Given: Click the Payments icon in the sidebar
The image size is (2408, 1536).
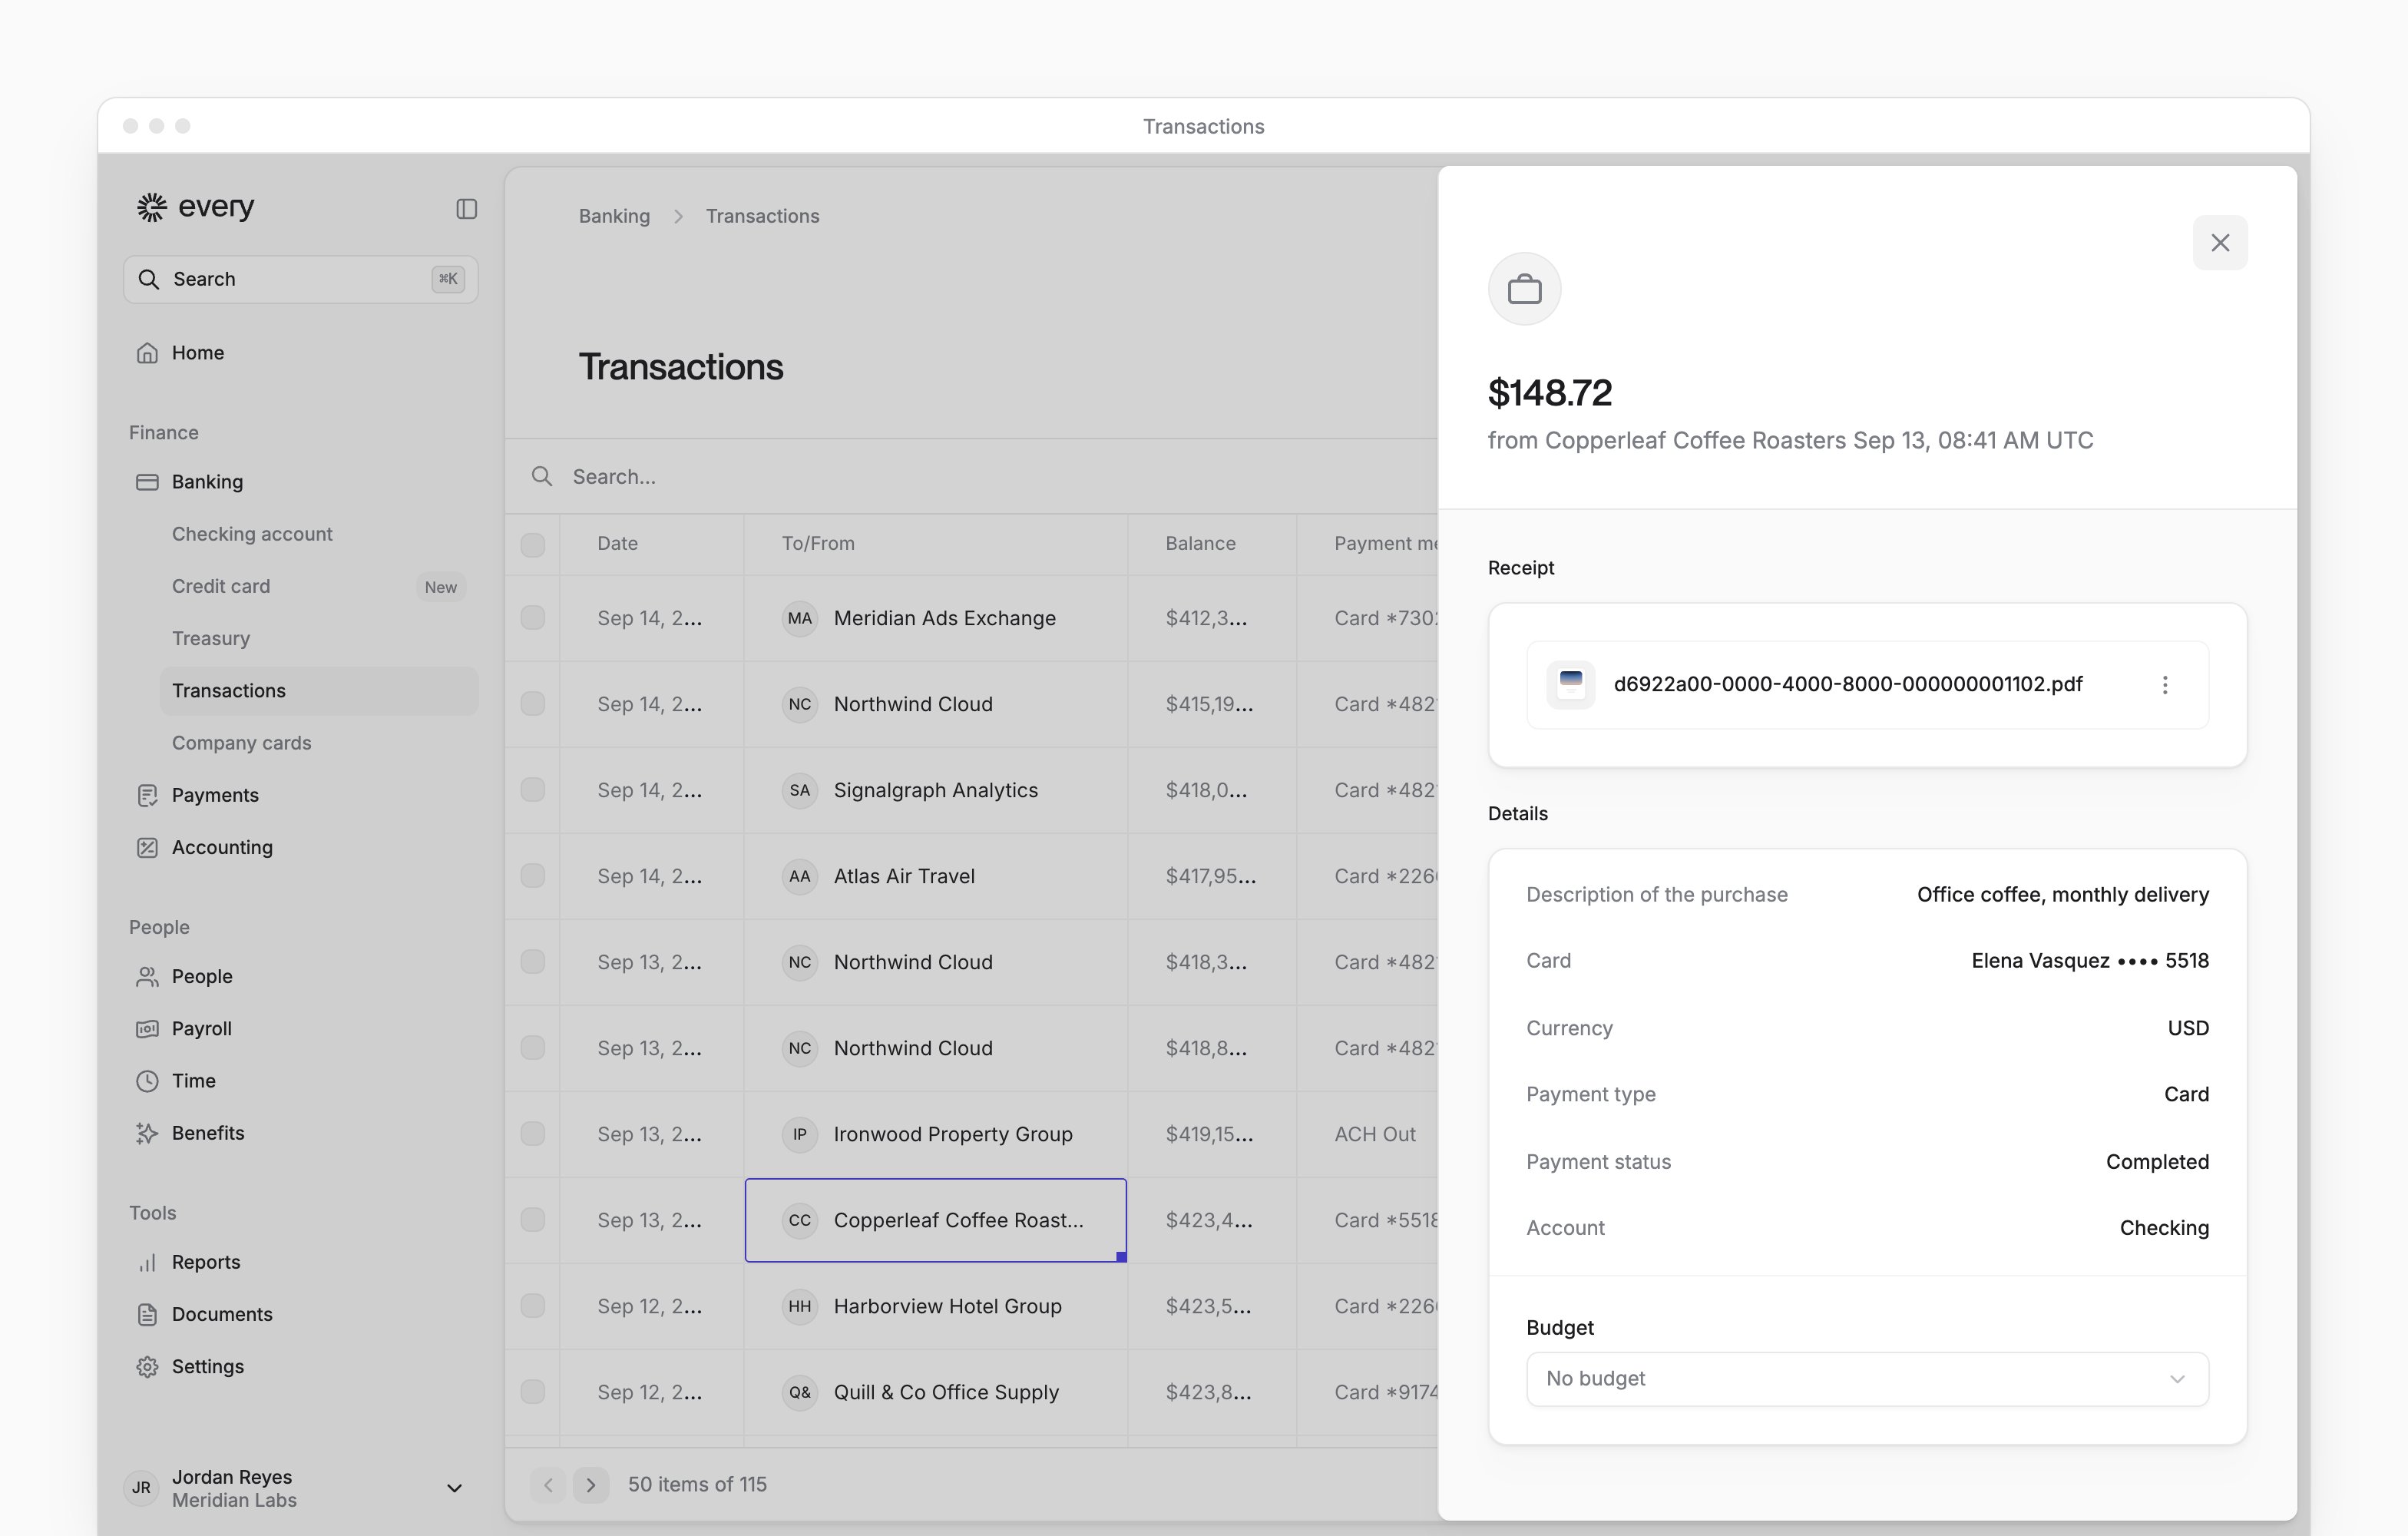Looking at the screenshot, I should [147, 795].
